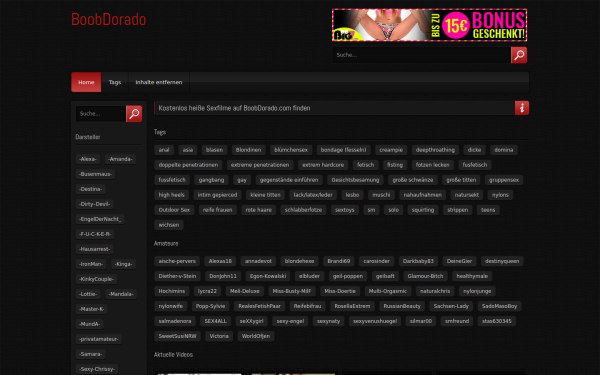Choose the -Destina- performer link
Viewport: 600px width, 375px height.
[x=91, y=189]
